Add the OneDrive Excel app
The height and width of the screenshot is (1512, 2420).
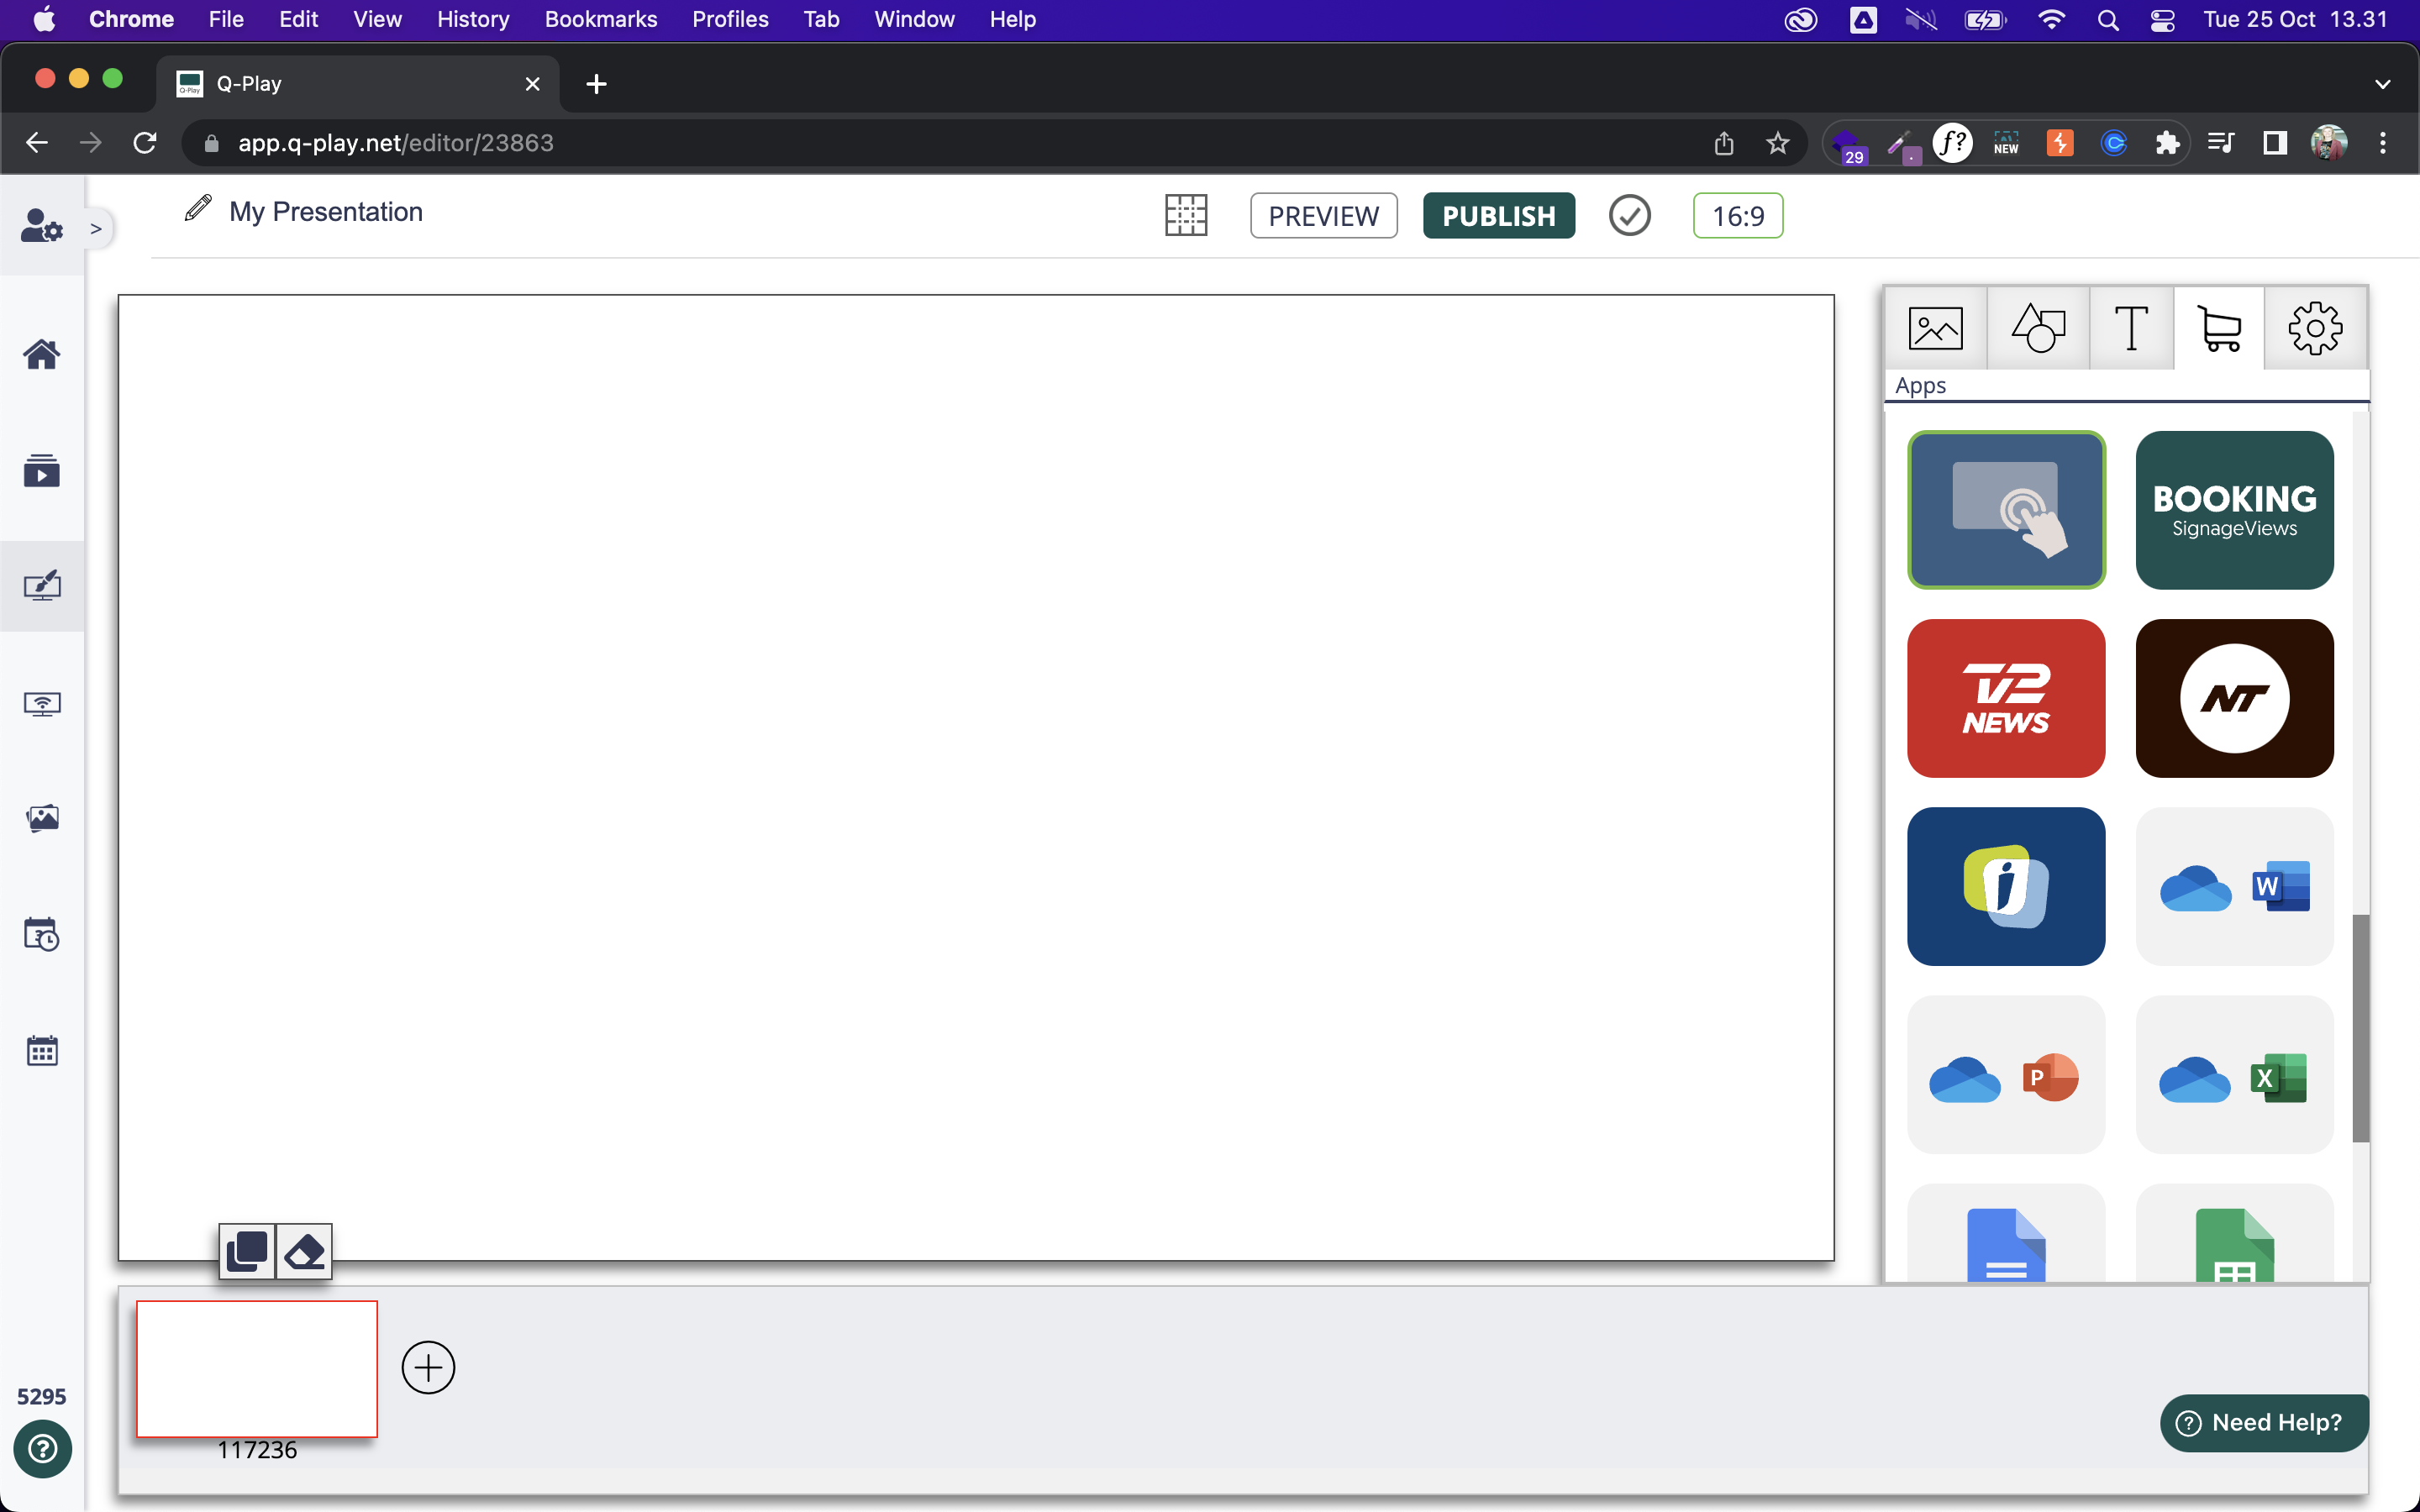2234,1075
